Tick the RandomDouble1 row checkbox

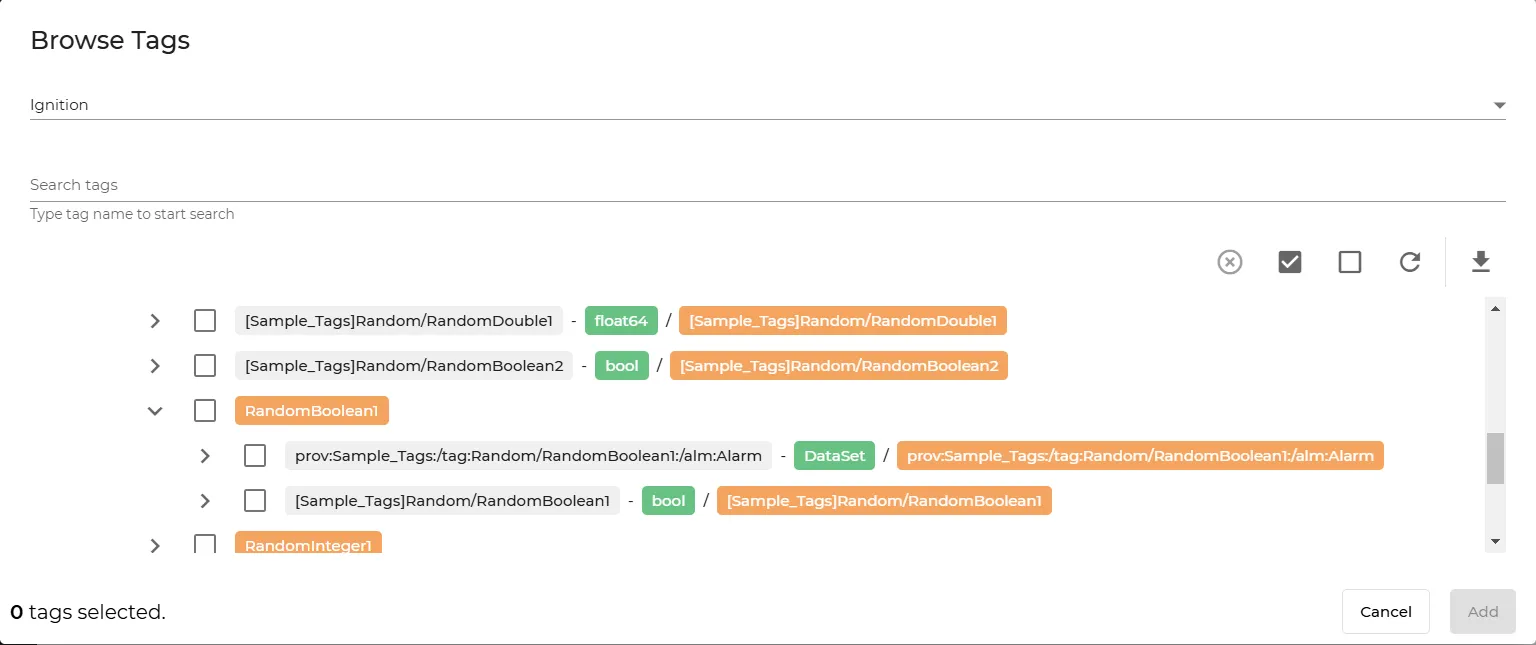click(x=205, y=321)
